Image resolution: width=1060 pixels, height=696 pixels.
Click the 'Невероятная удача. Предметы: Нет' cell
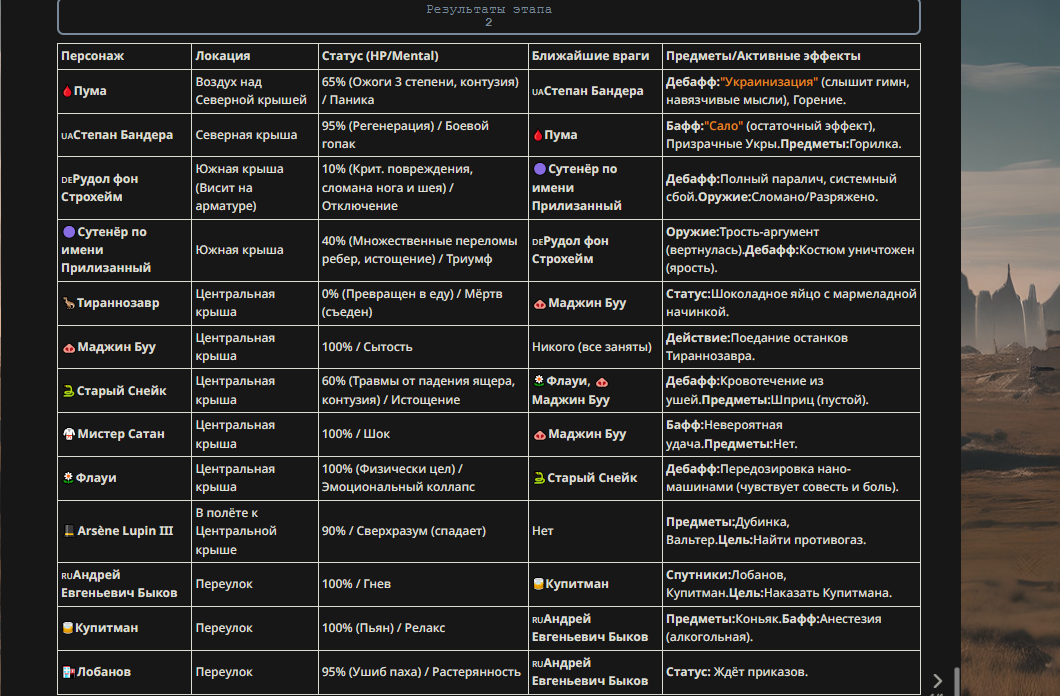[791, 434]
